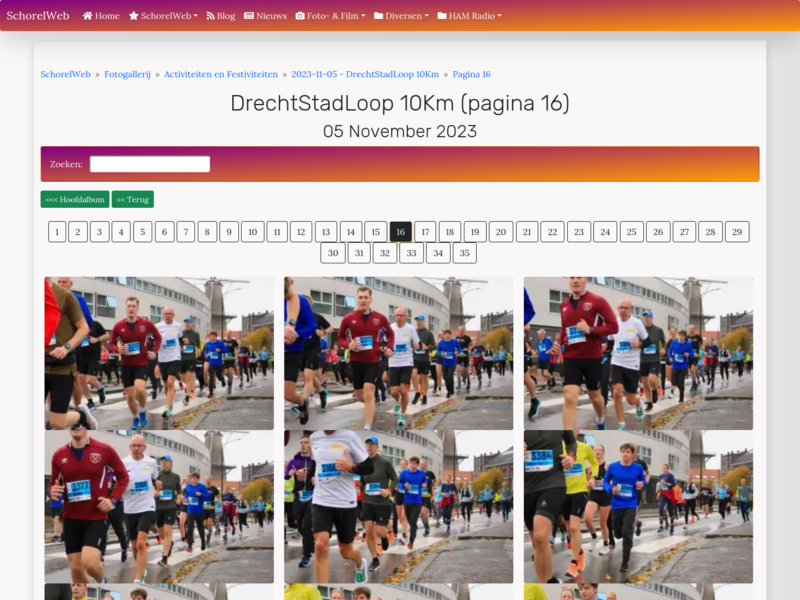The width and height of the screenshot is (800, 600).
Task: Click the newspaper icon beside Nieuws
Action: pos(249,16)
